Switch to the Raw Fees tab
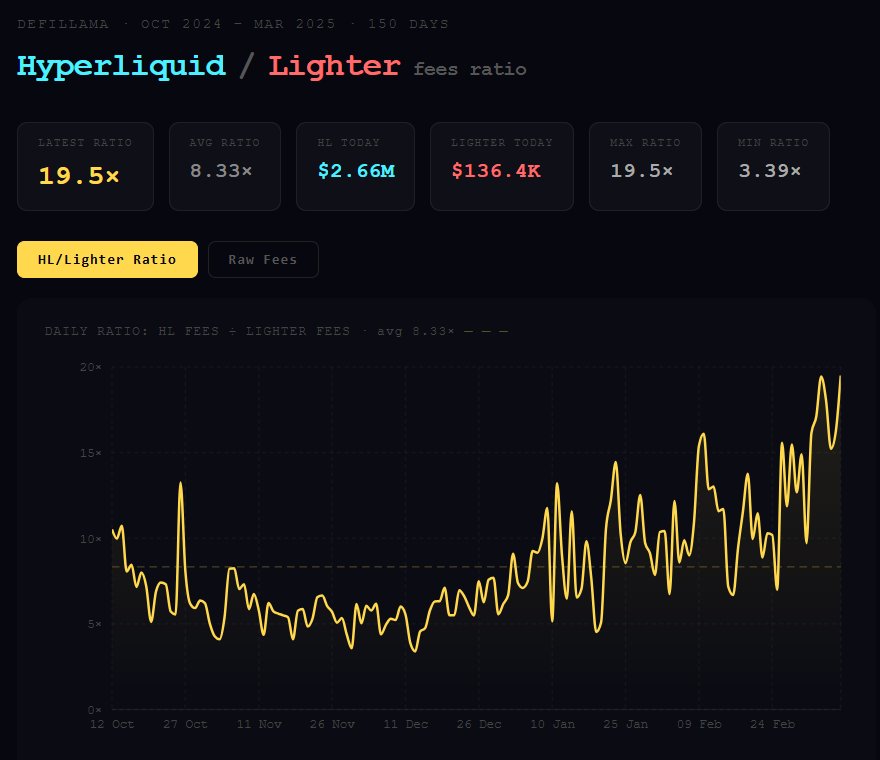 (263, 259)
